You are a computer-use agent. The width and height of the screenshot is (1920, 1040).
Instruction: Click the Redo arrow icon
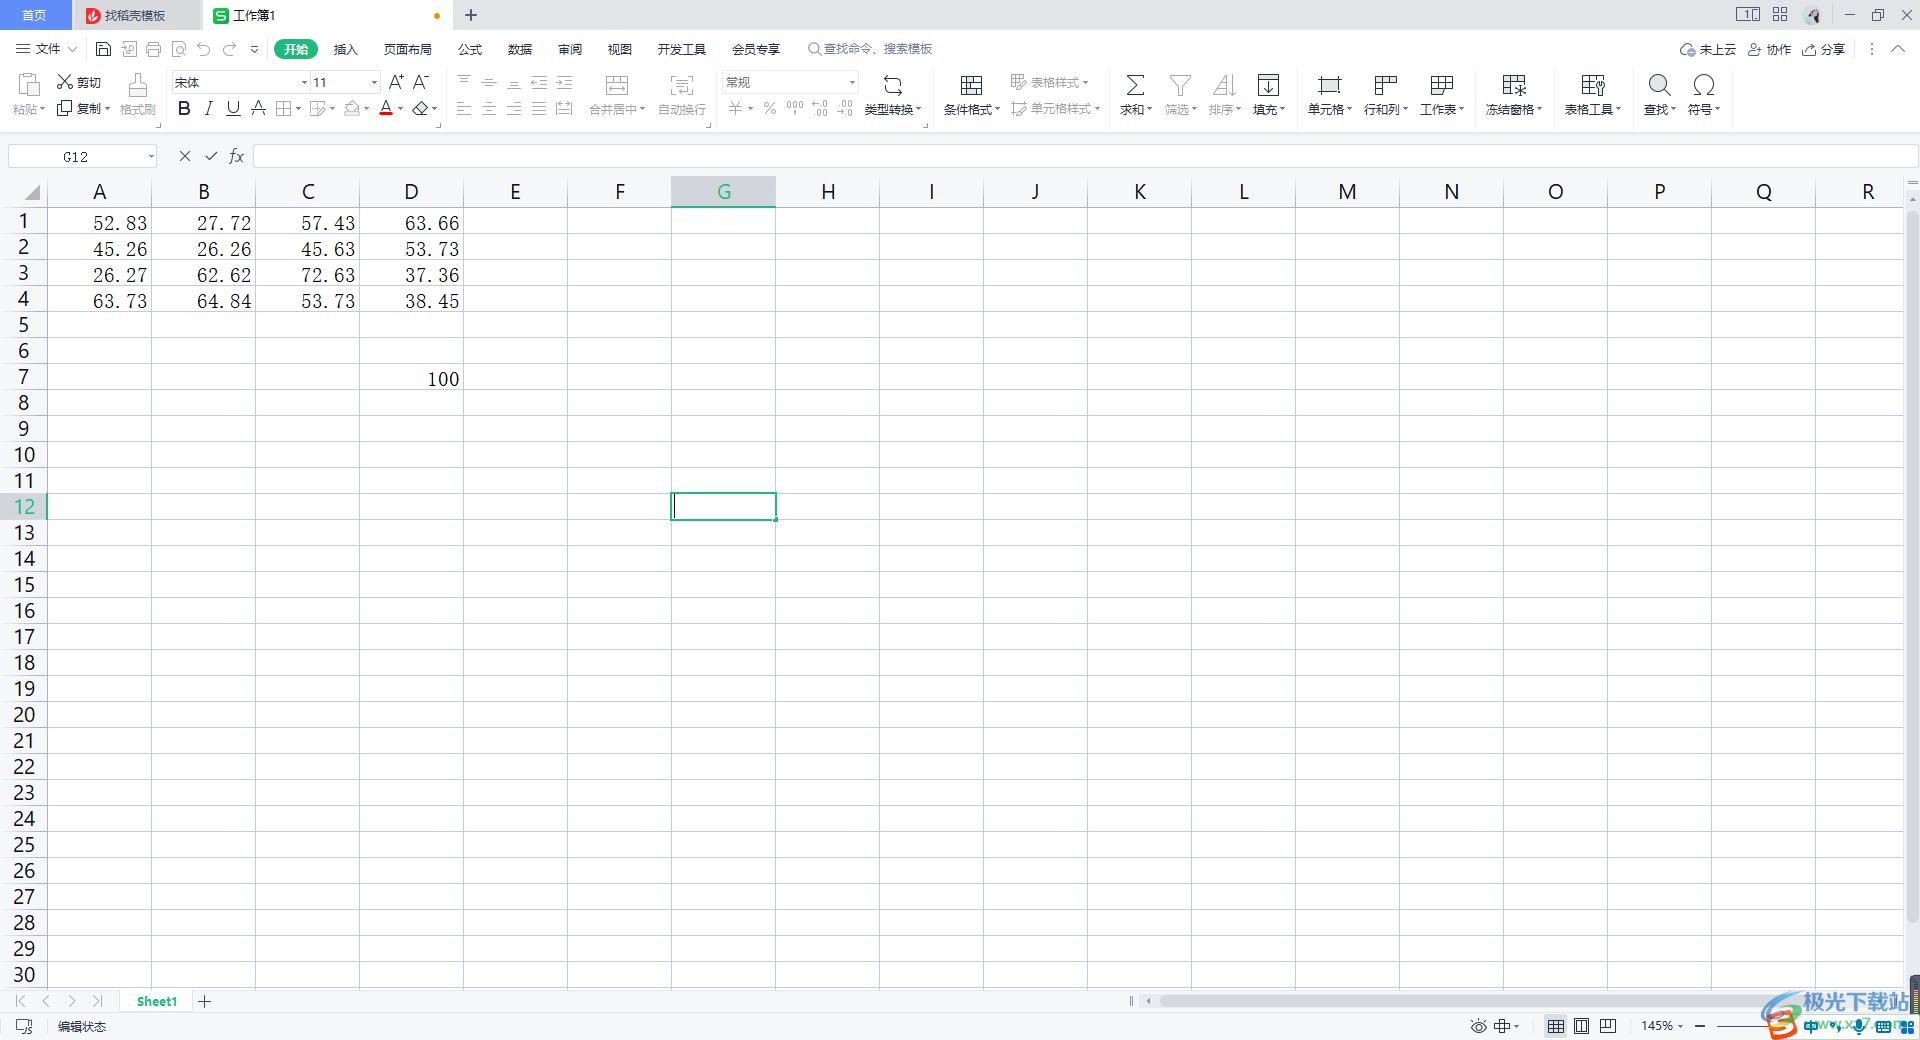pyautogui.click(x=230, y=49)
